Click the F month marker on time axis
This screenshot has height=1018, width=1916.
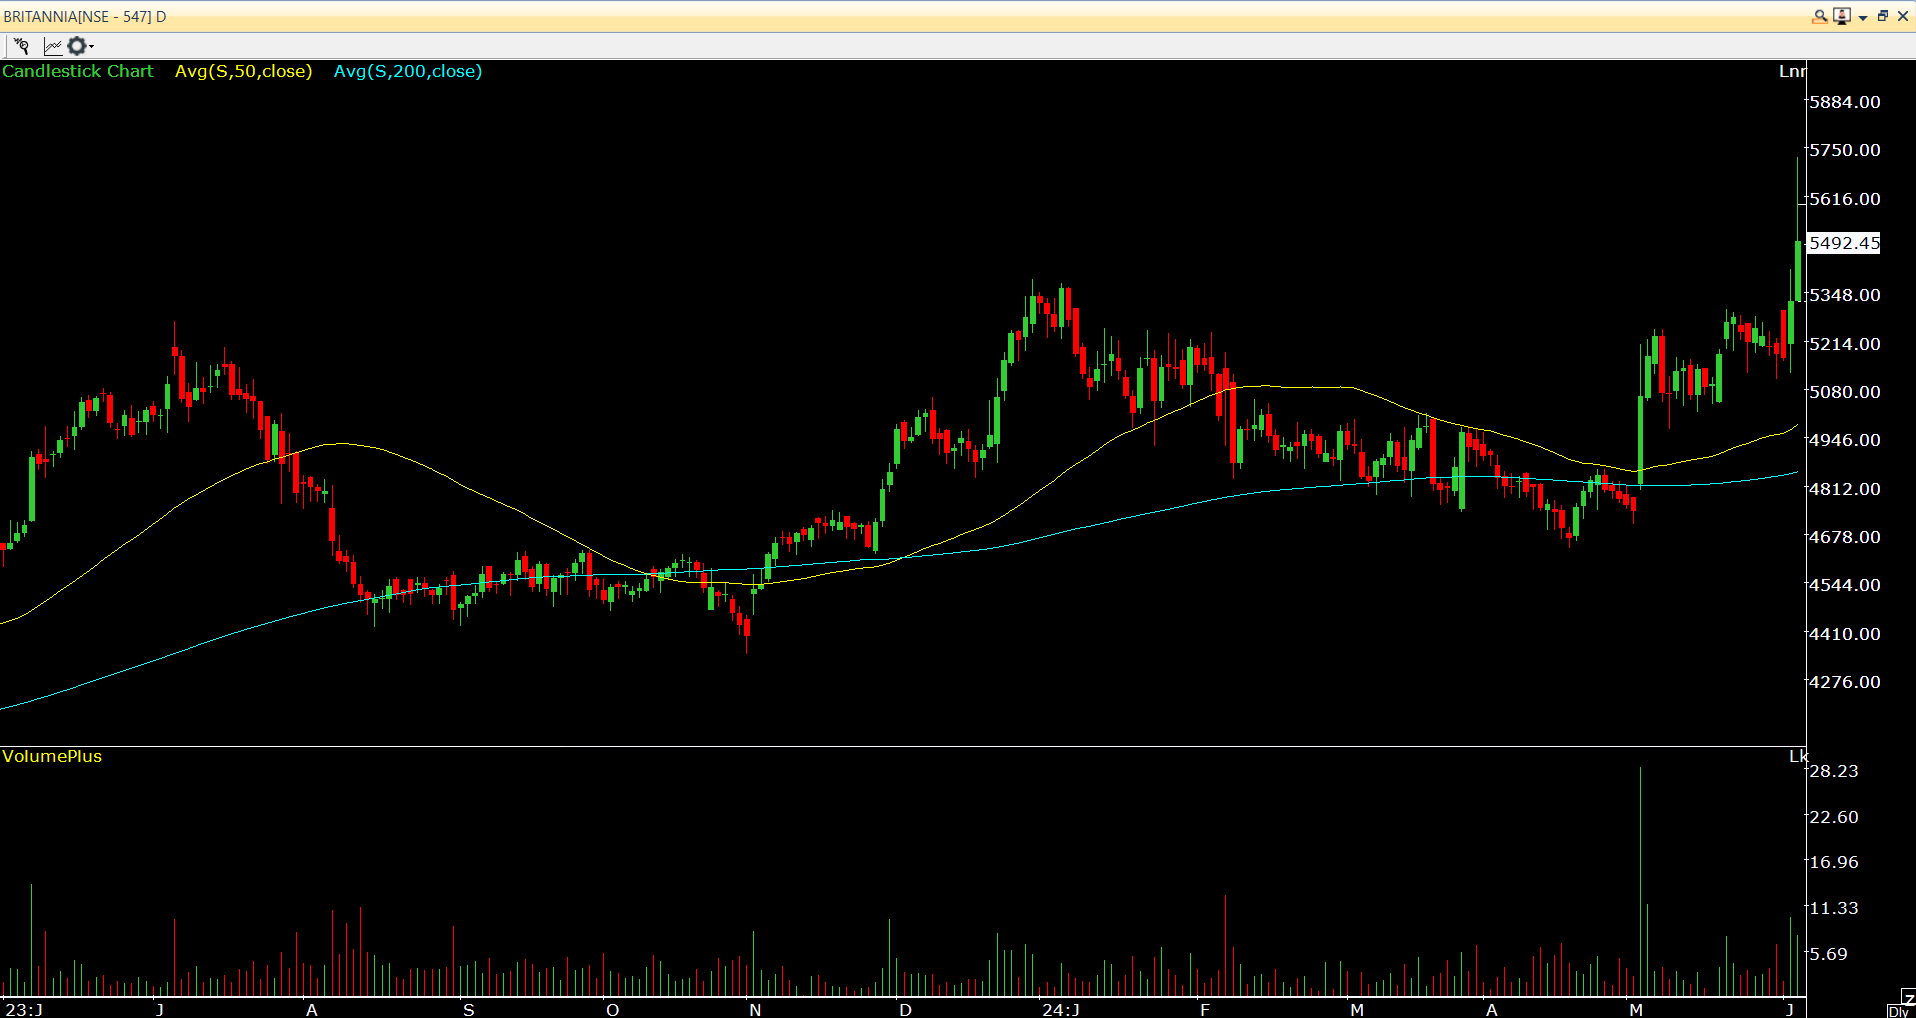coord(1205,1010)
